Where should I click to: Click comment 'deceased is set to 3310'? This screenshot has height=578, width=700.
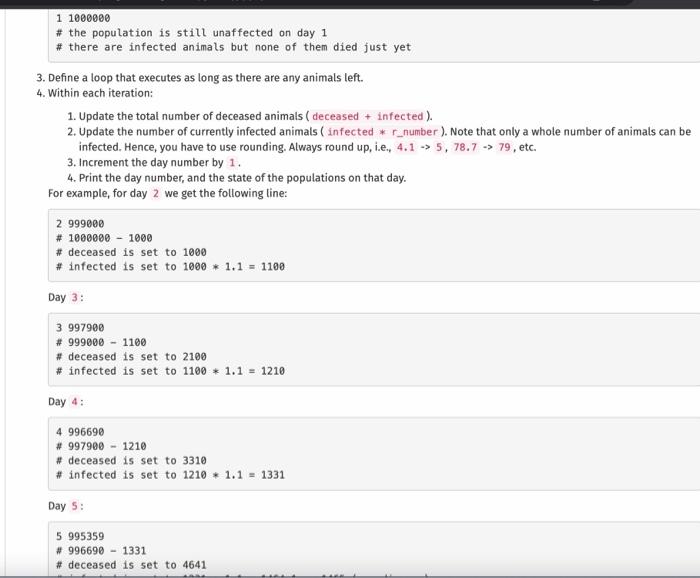click(x=131, y=461)
